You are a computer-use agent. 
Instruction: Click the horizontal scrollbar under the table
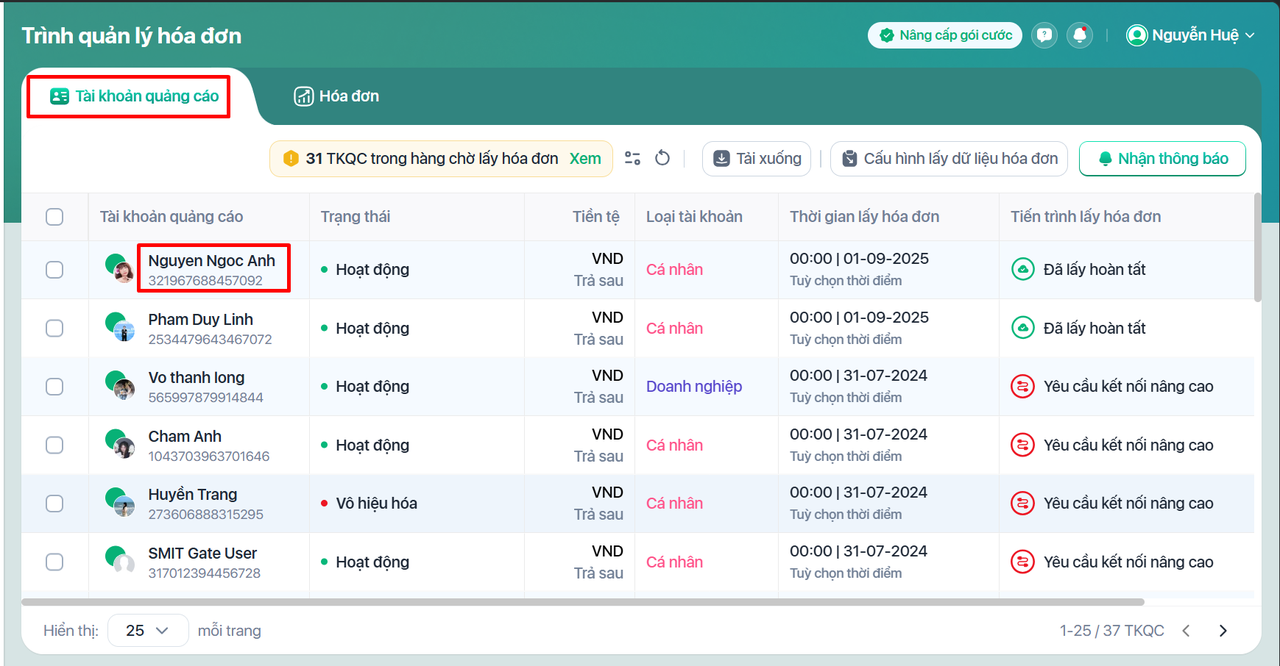click(x=582, y=602)
